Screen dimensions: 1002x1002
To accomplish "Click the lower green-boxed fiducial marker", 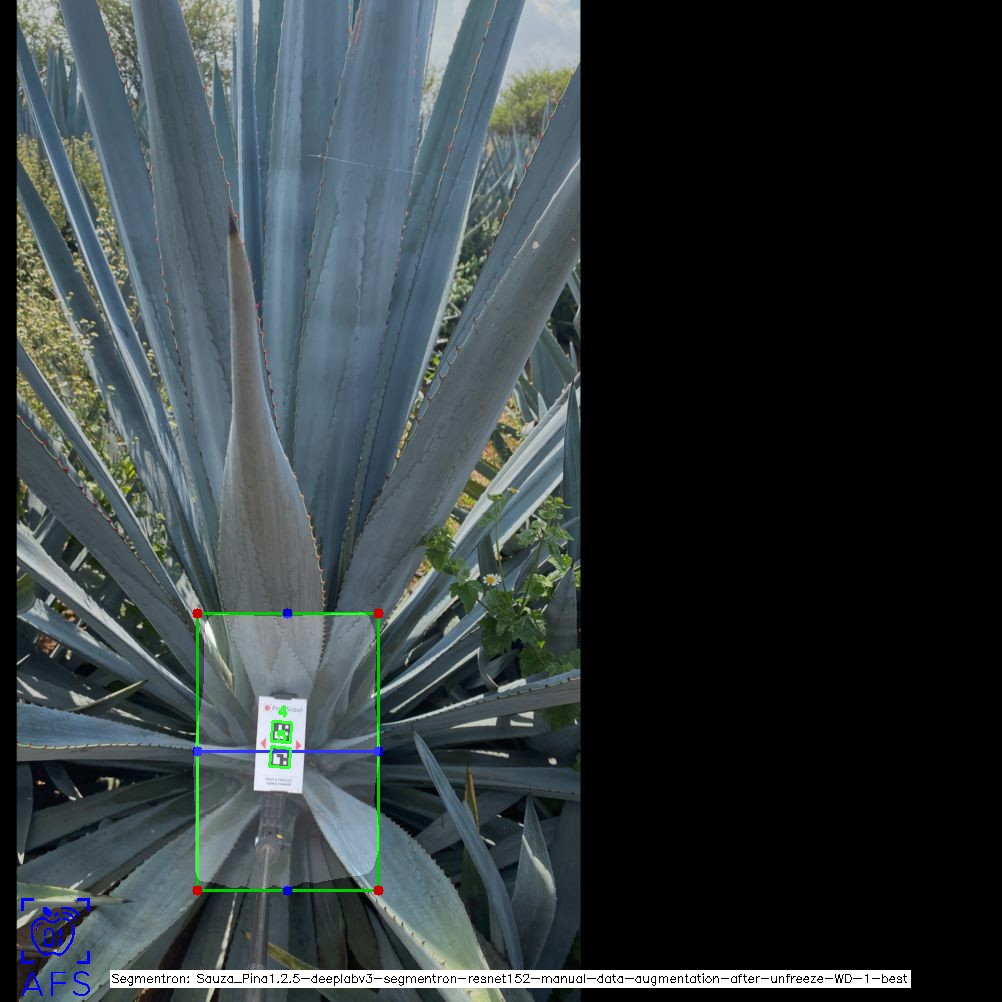I will coord(281,758).
